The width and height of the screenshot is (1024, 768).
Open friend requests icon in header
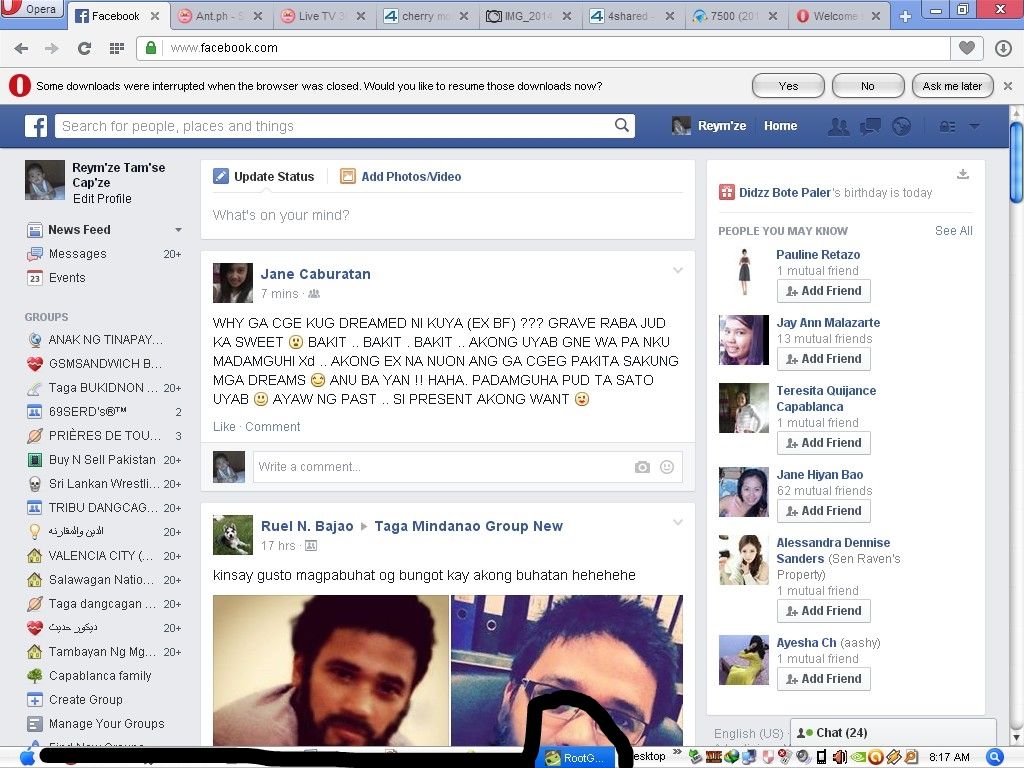(838, 126)
